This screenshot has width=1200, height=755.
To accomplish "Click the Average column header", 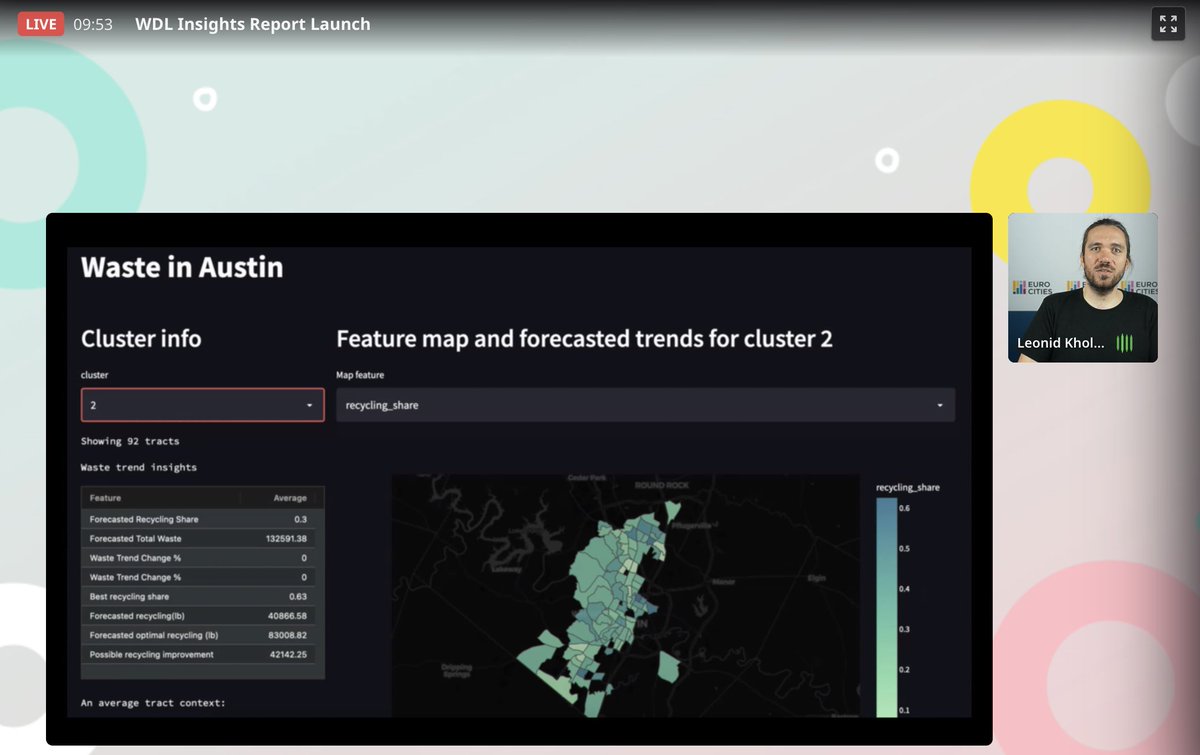I will coord(290,497).
